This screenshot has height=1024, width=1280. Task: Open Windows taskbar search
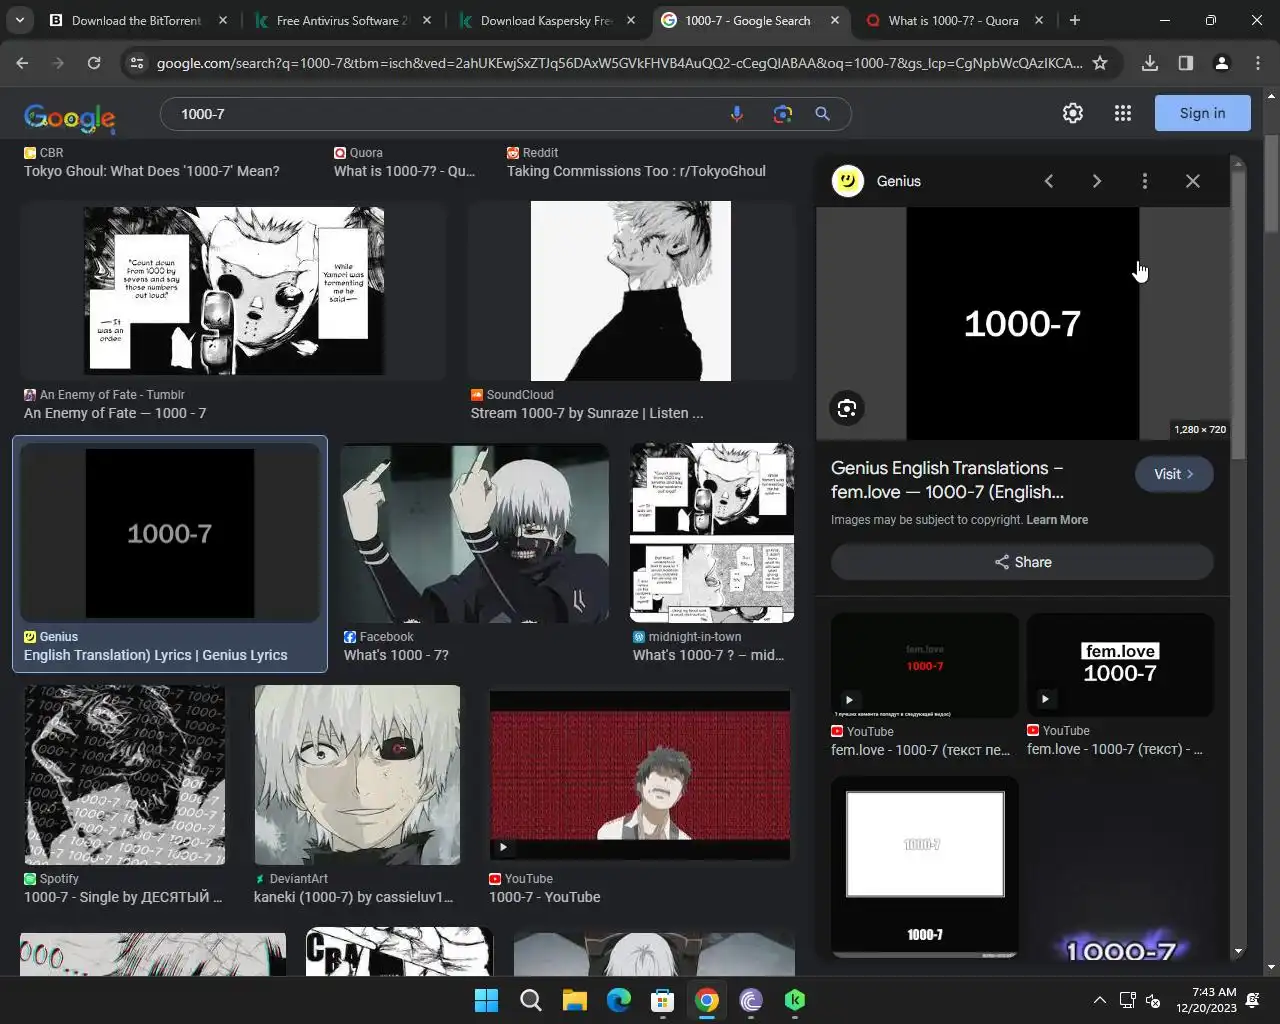tap(531, 1000)
